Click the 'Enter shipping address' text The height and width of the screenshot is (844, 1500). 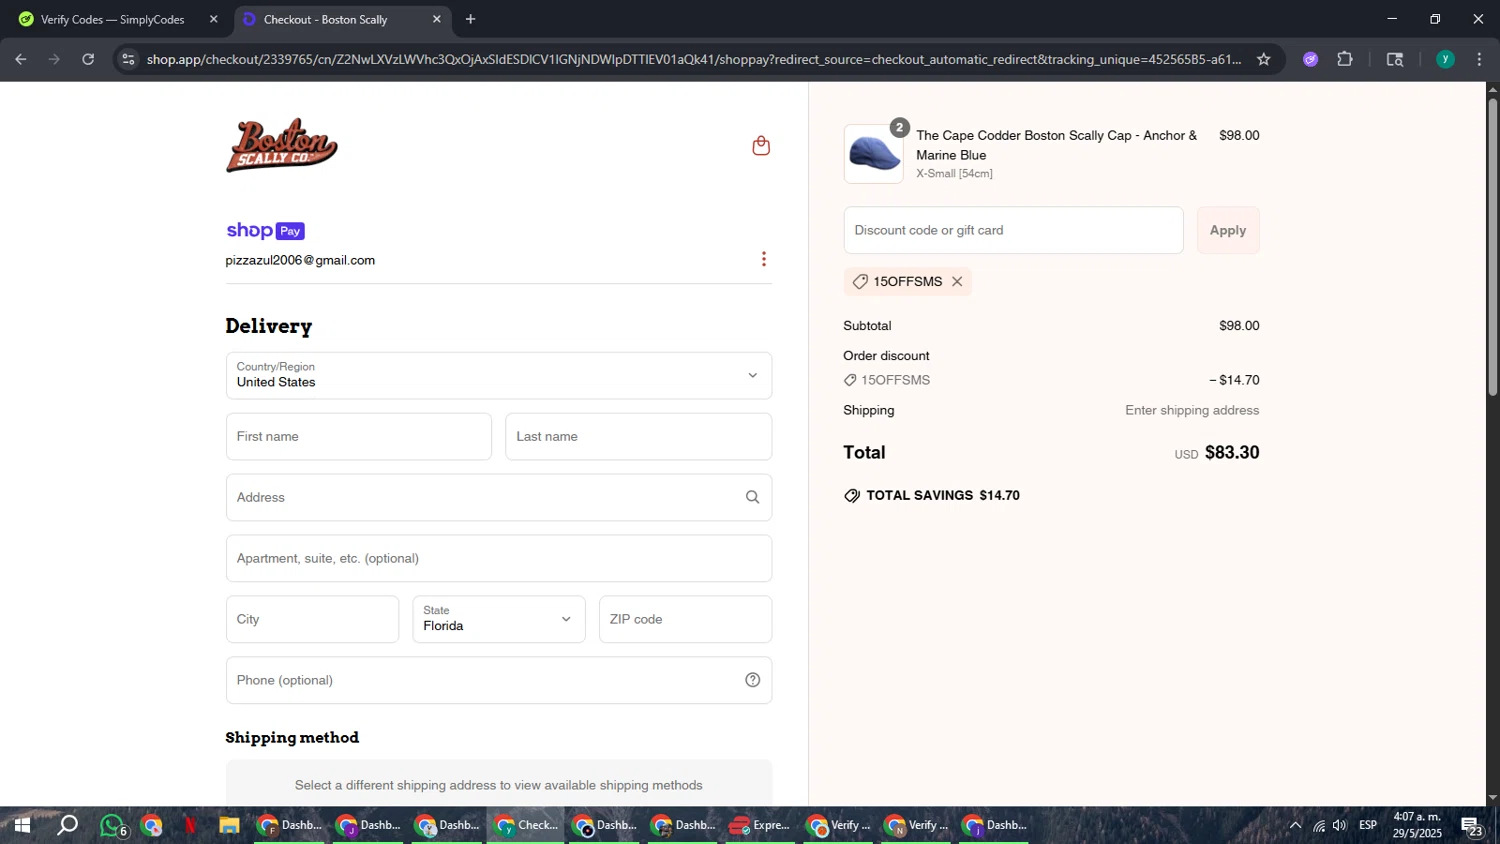pyautogui.click(x=1192, y=410)
